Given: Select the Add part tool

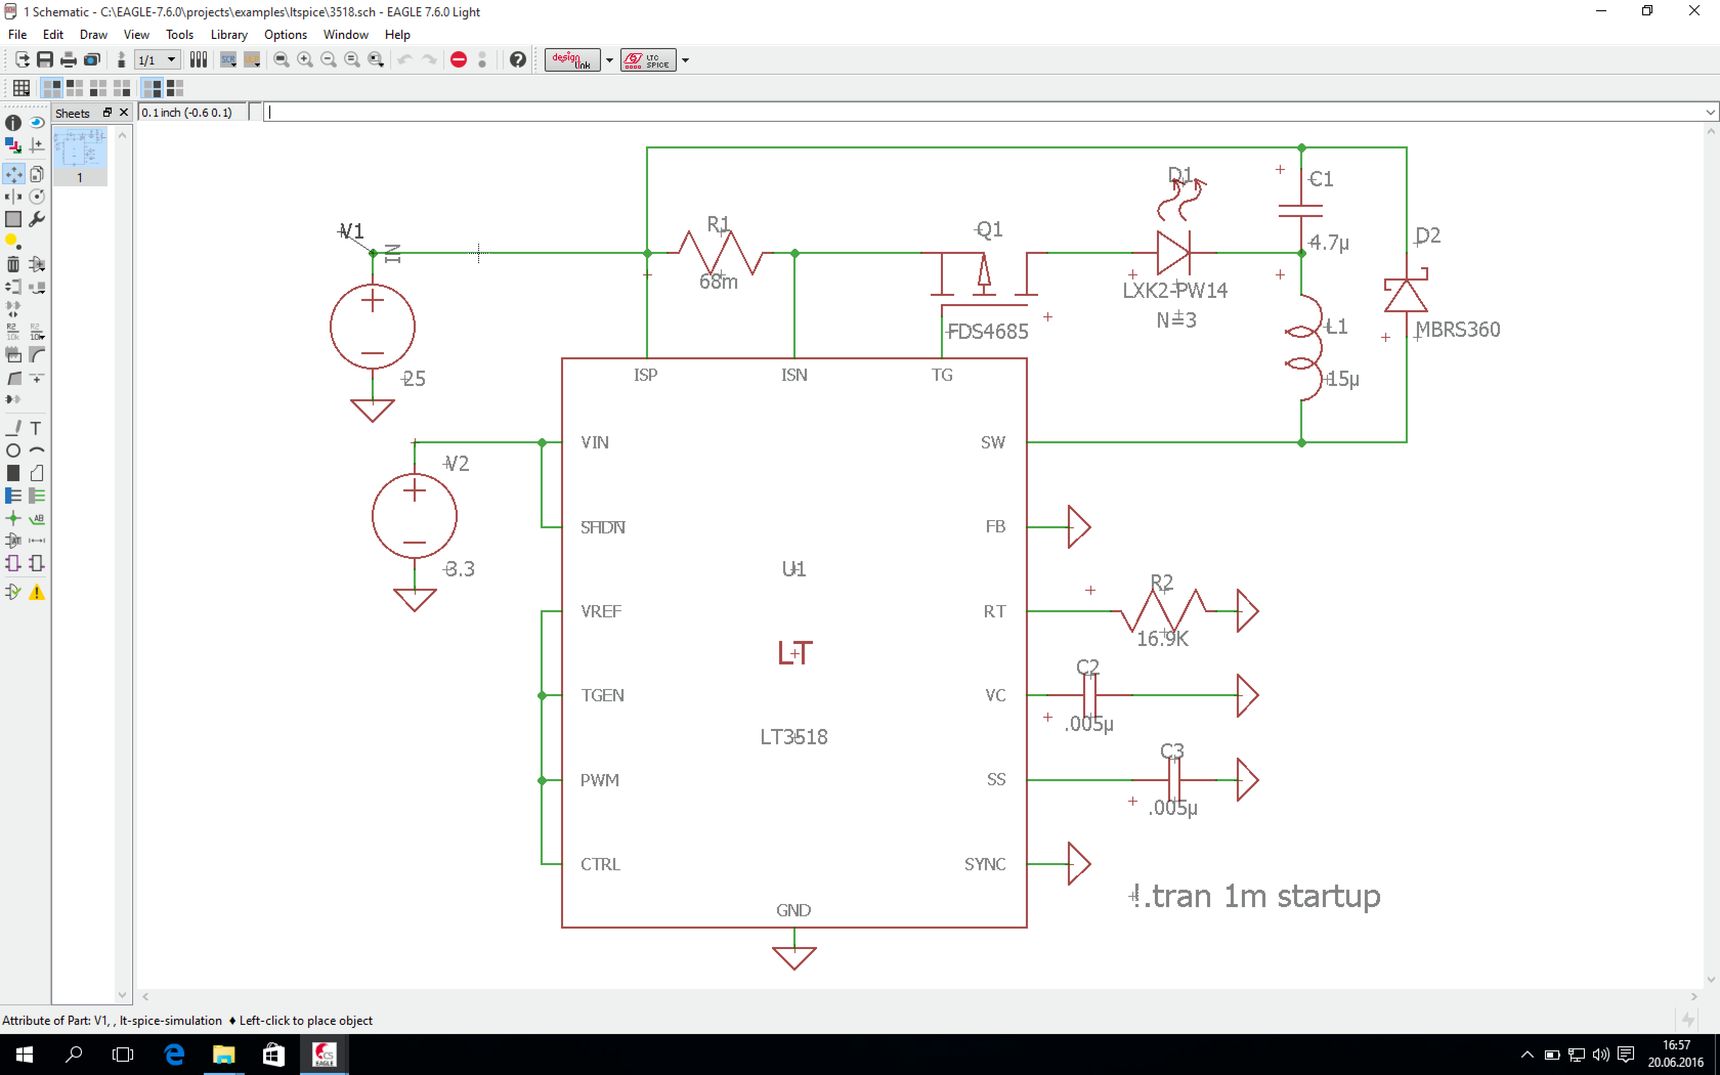Looking at the screenshot, I should pos(37,264).
